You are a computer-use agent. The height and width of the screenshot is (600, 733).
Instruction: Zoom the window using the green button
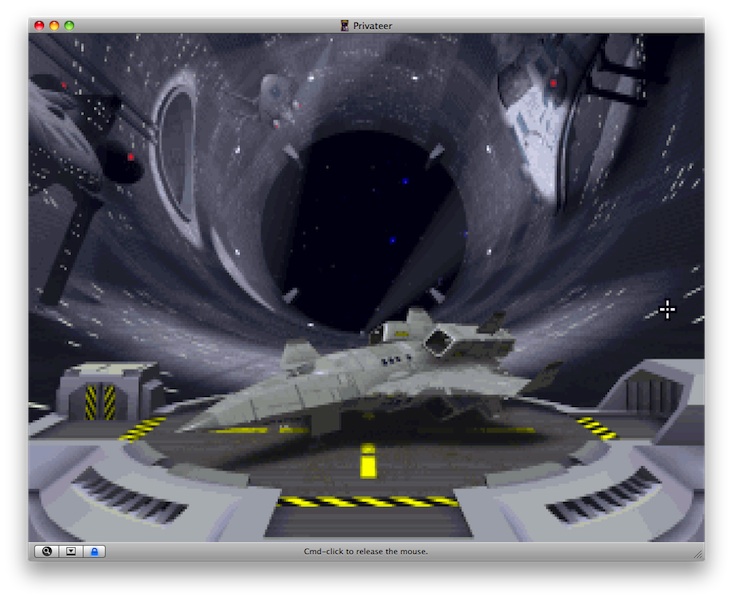point(70,25)
